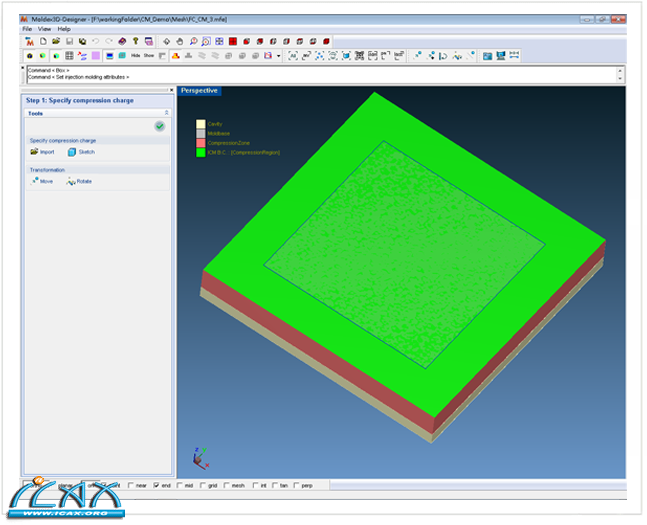Image resolution: width=647 pixels, height=525 pixels.
Task: Click the Show button in toolbar
Action: click(x=148, y=56)
